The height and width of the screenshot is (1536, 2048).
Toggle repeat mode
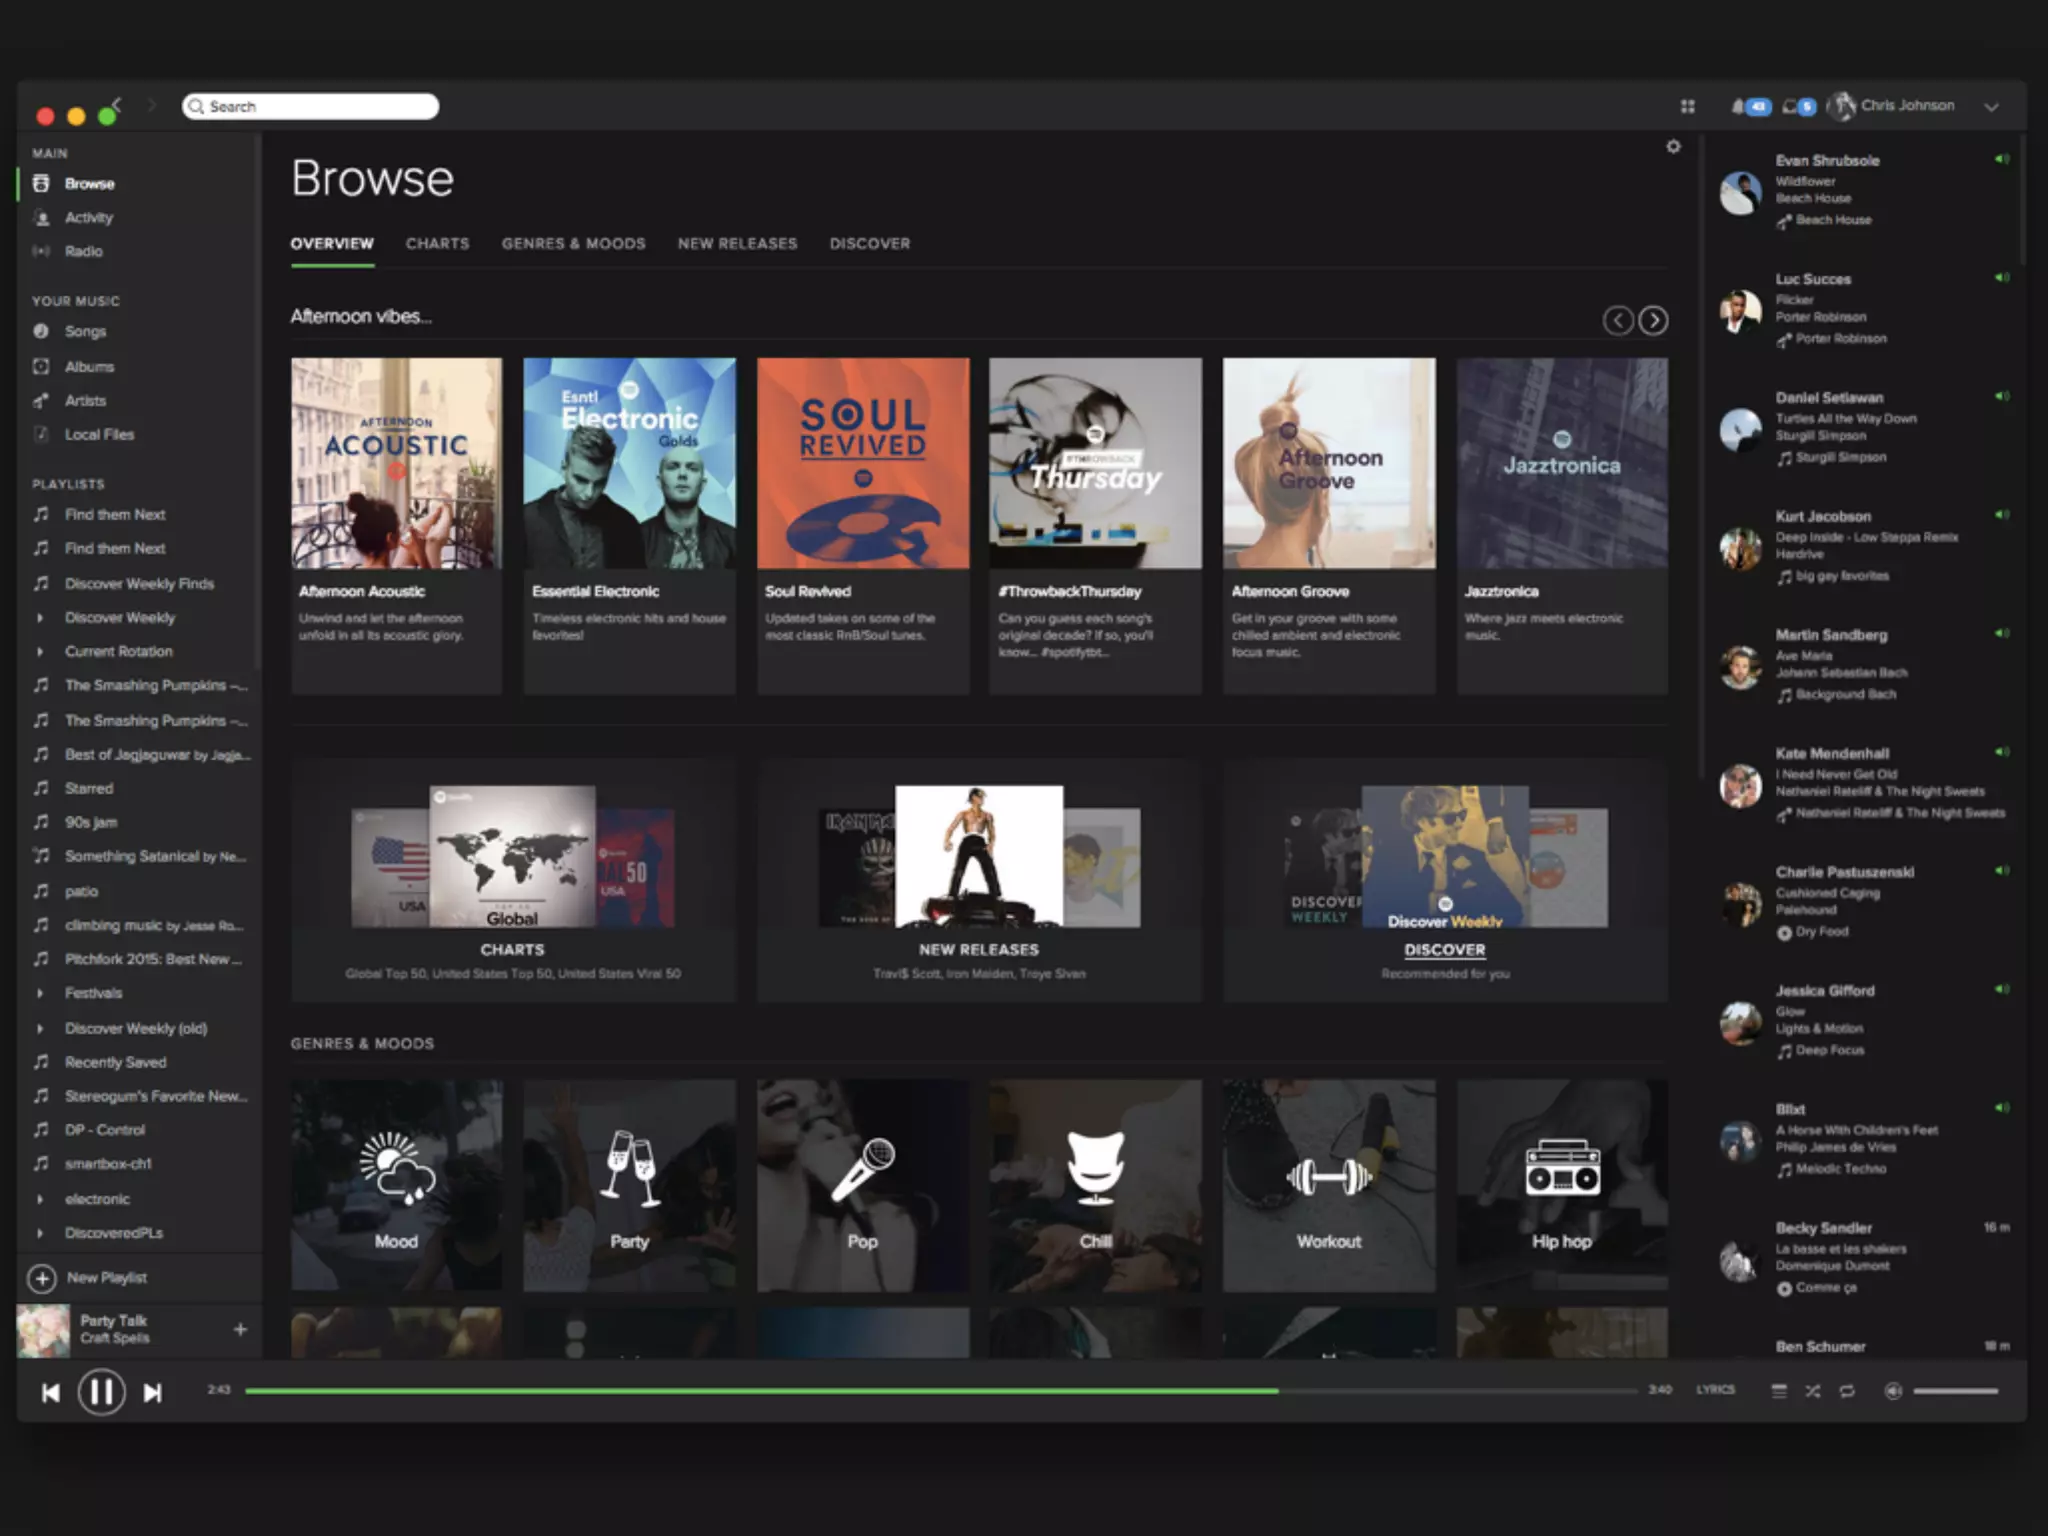click(x=1847, y=1391)
